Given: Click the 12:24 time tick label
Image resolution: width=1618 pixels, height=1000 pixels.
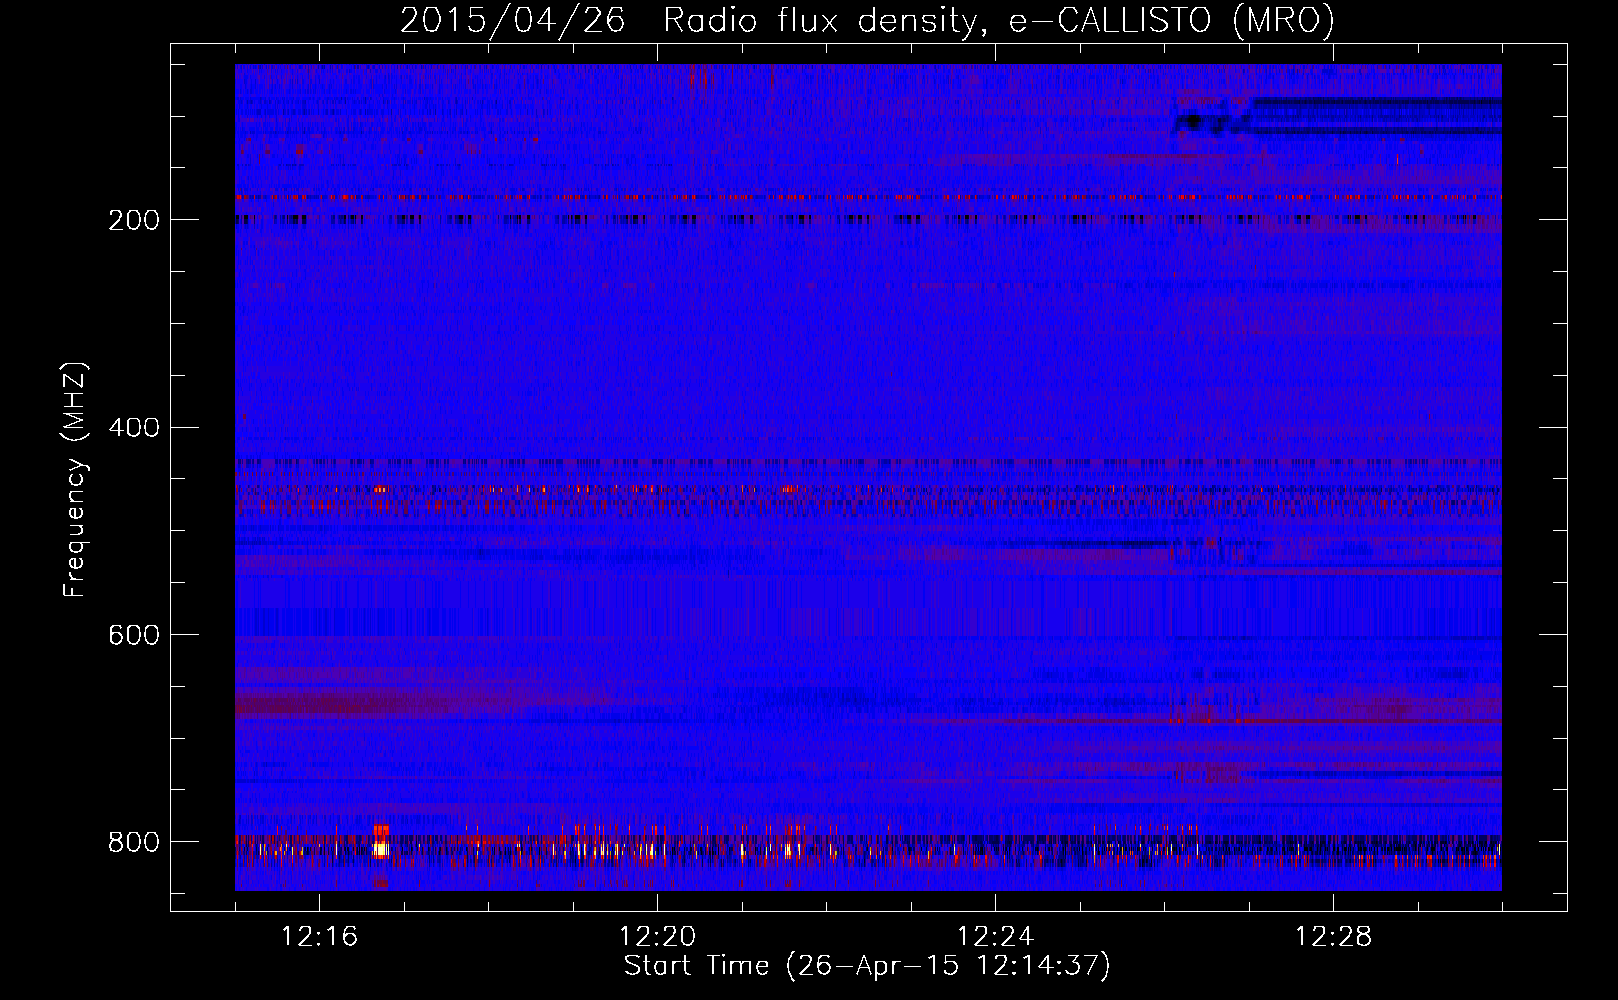Looking at the screenshot, I should tap(995, 937).
